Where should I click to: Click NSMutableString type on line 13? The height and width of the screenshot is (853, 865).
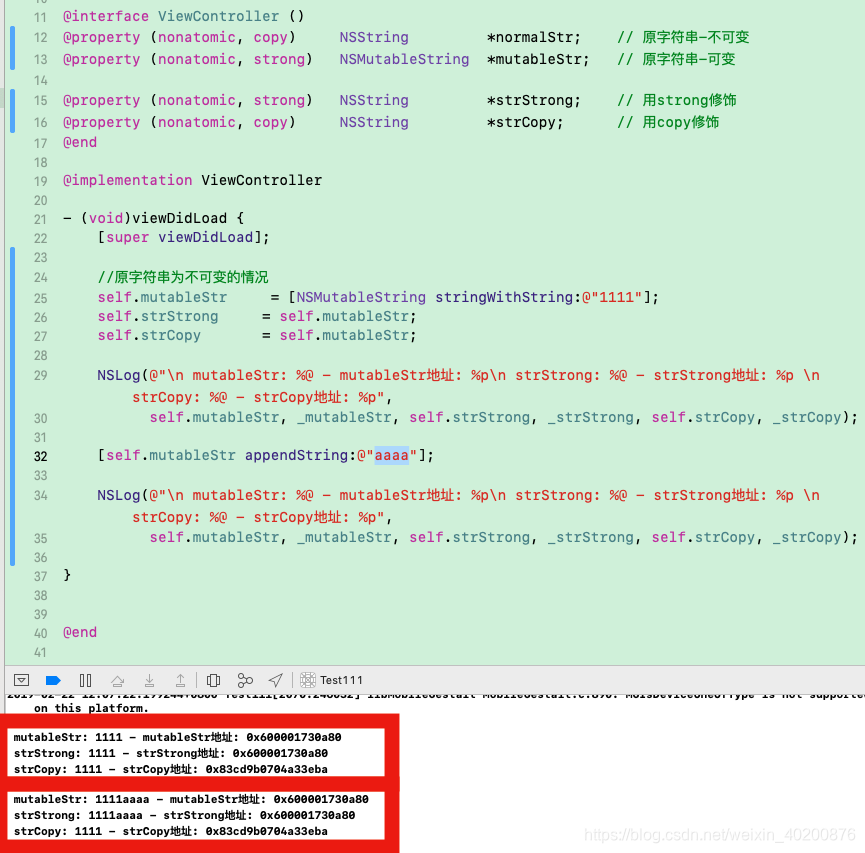[404, 58]
